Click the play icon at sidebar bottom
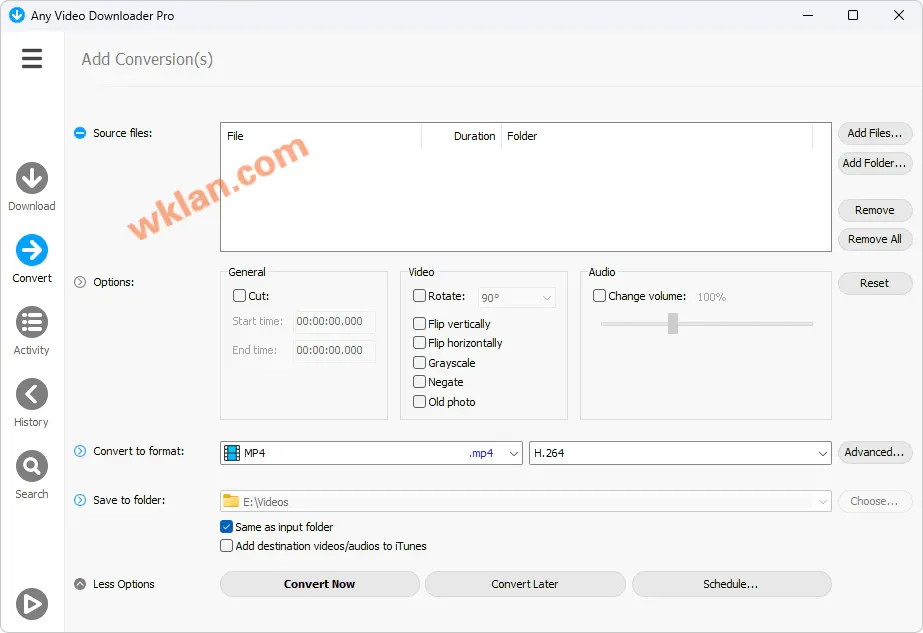The height and width of the screenshot is (633, 923). coord(32,603)
